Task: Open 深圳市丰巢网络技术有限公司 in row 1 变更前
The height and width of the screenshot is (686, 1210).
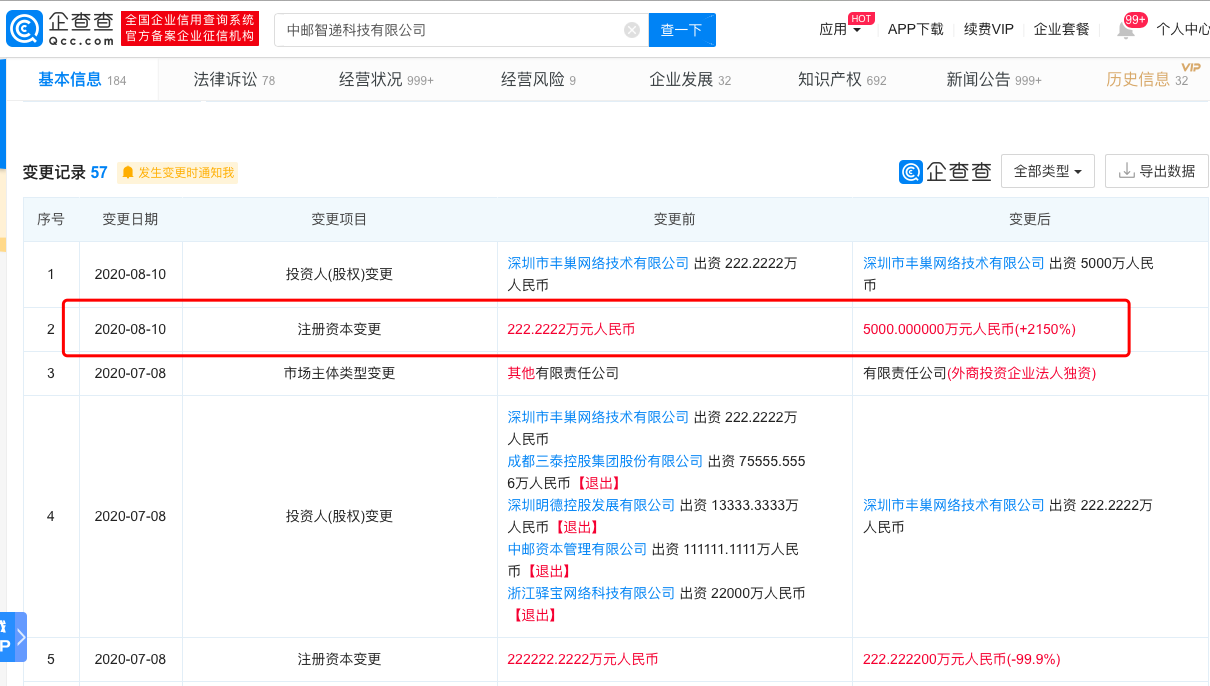Action: [598, 263]
